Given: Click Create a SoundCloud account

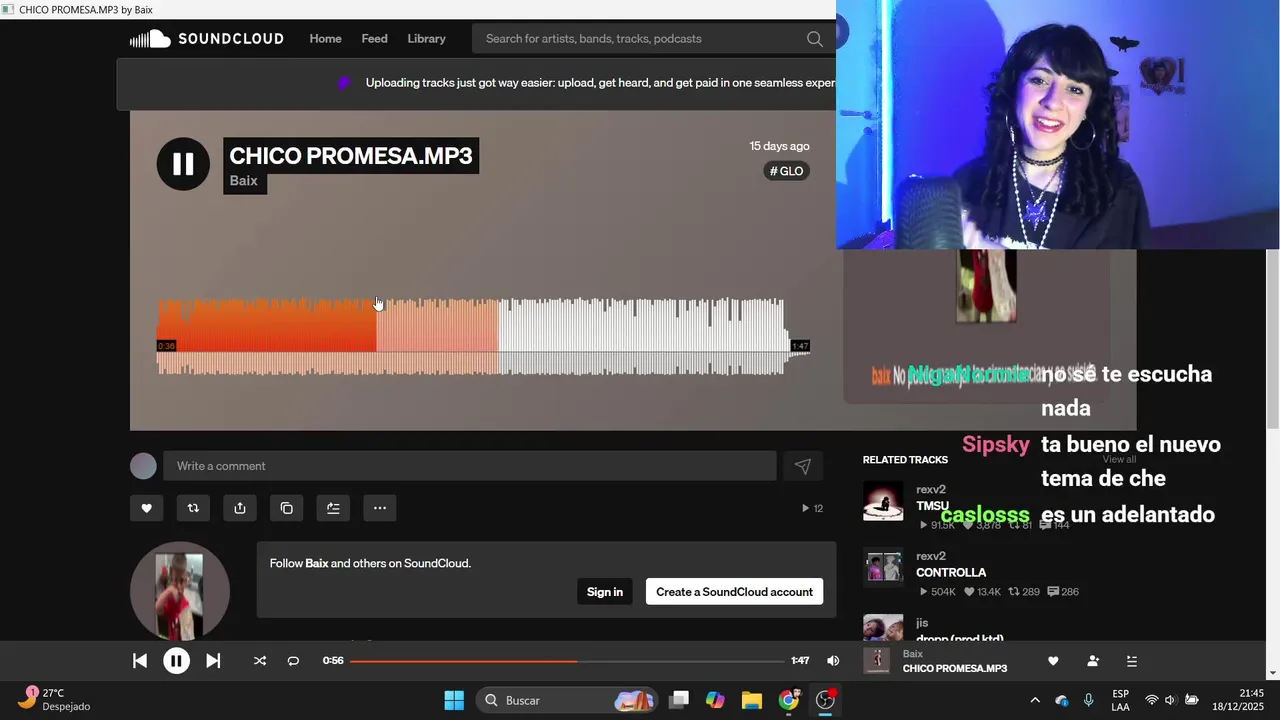Looking at the screenshot, I should point(734,592).
